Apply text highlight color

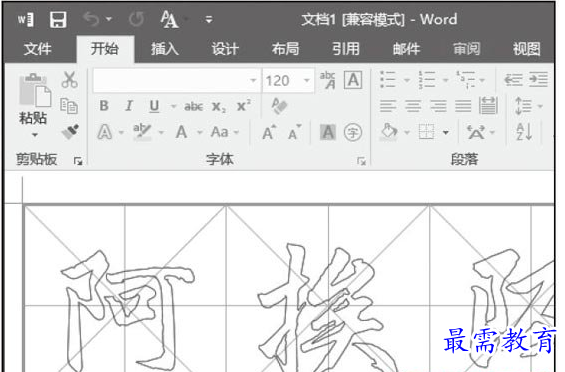[x=142, y=132]
